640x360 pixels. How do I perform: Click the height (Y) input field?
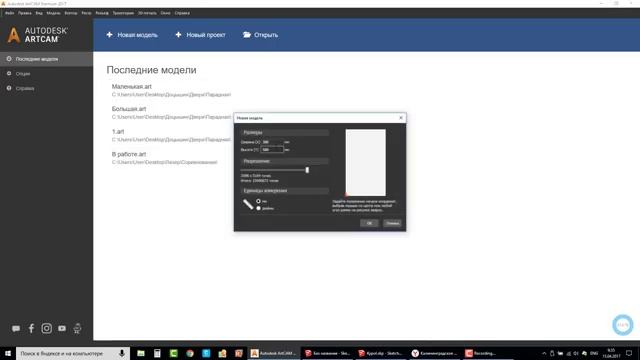[272, 150]
